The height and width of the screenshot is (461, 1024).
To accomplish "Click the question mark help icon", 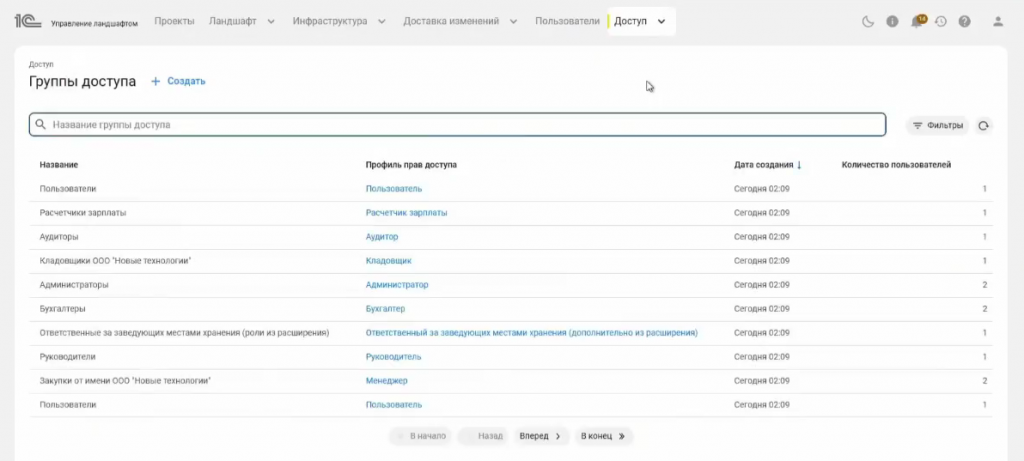I will pyautogui.click(x=964, y=21).
